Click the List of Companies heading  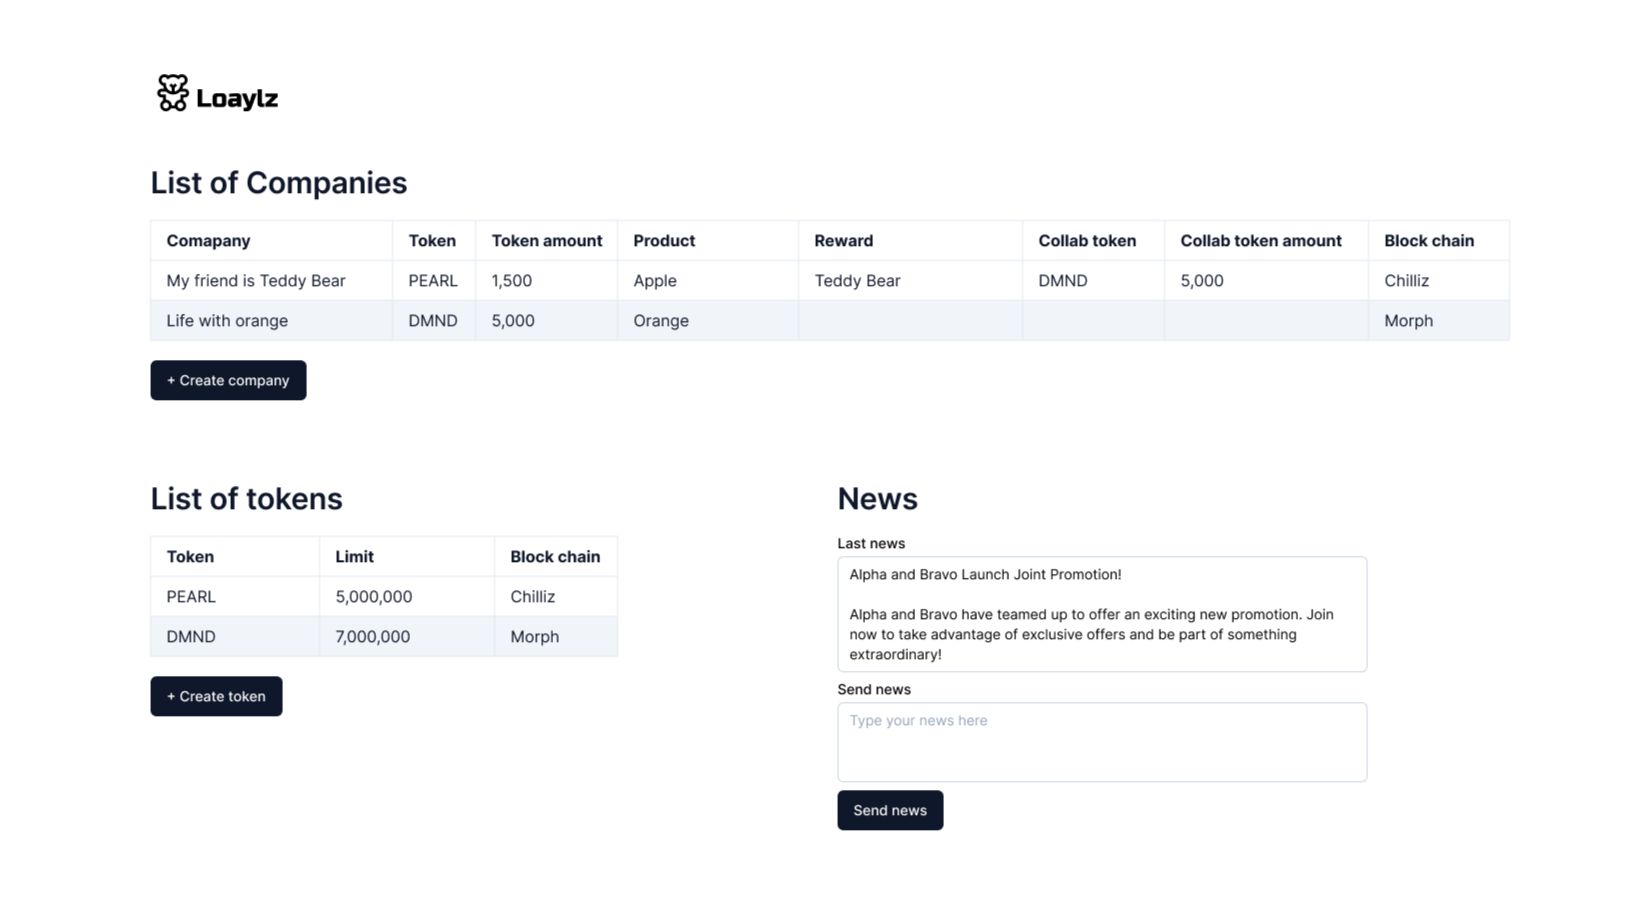coord(279,183)
